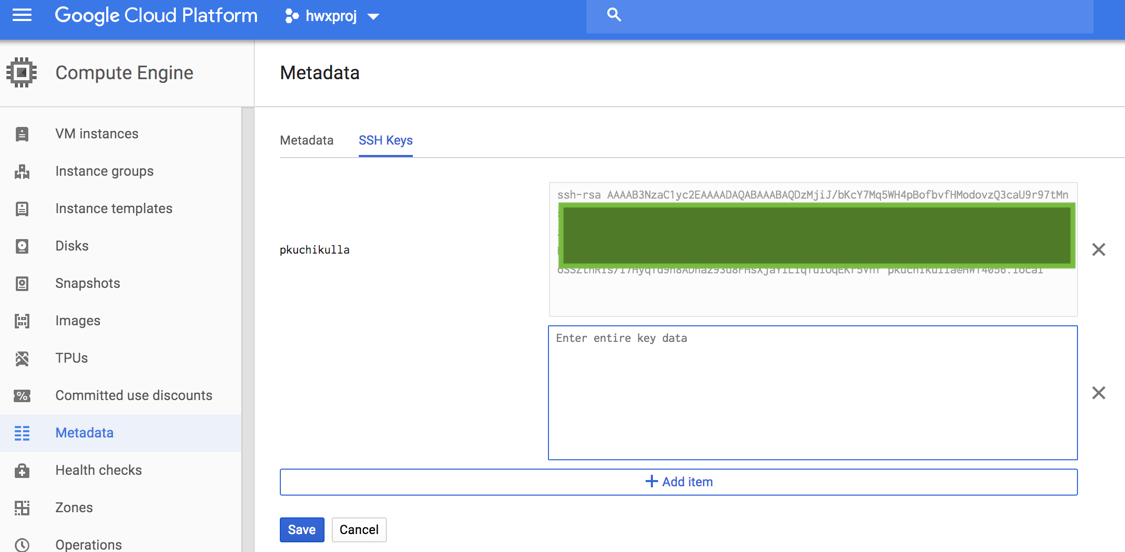Click the search magnifier icon
The image size is (1125, 552).
613,15
